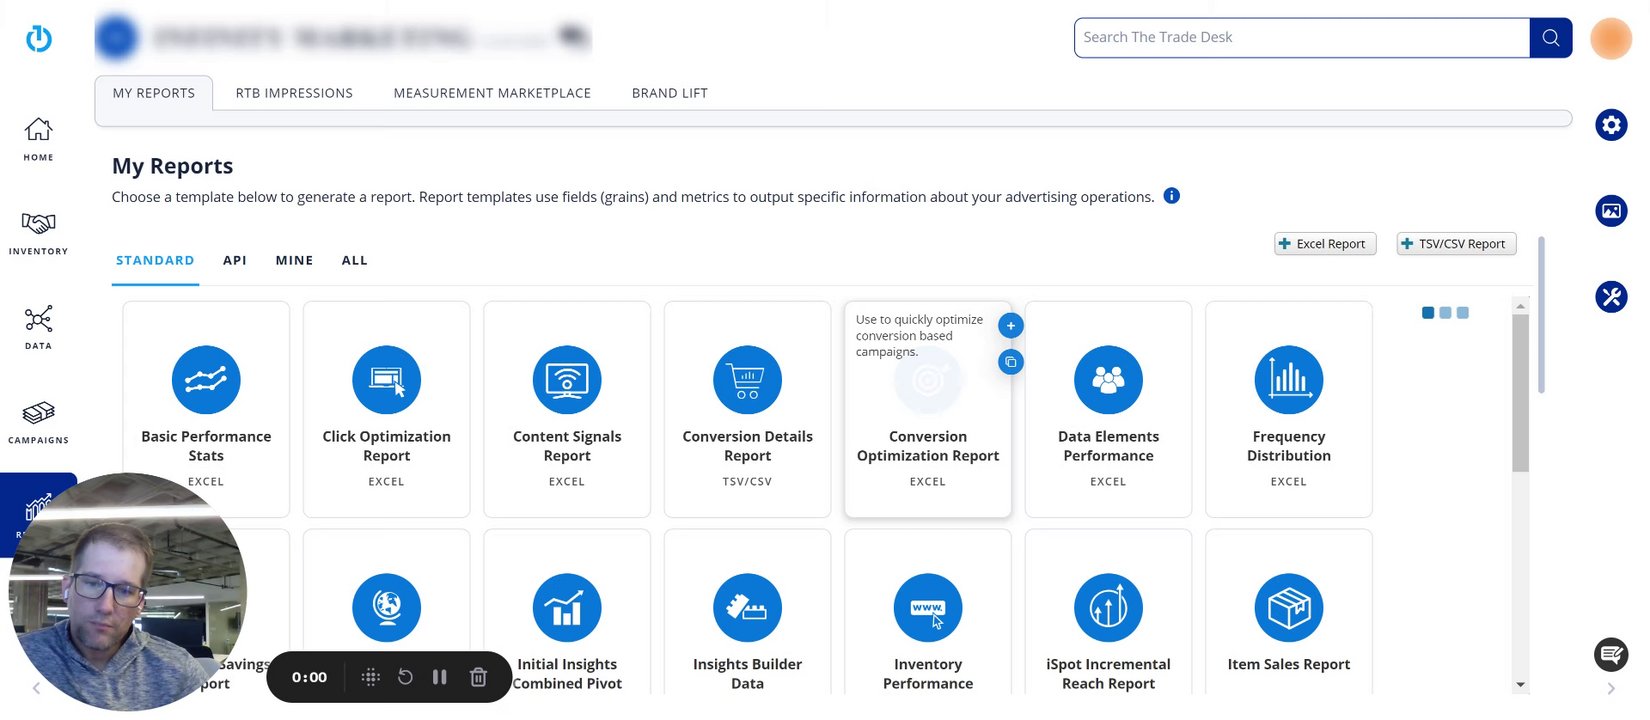Select the Mine templates filter
The width and height of the screenshot is (1650, 720).
pos(294,260)
